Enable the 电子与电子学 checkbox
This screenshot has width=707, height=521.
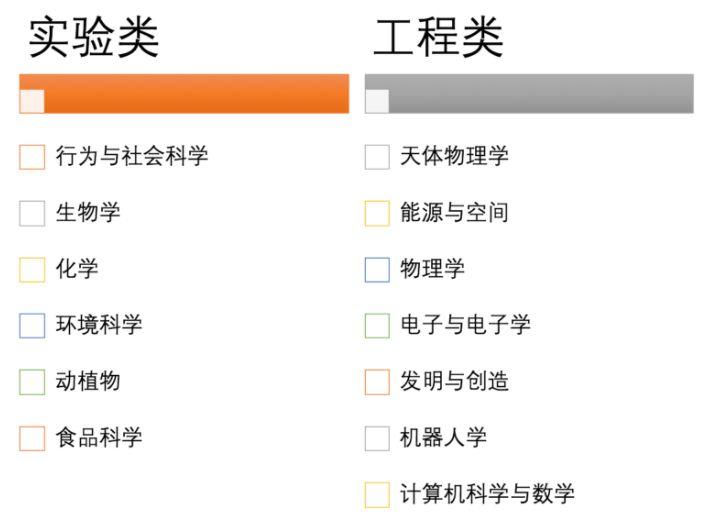tap(377, 325)
